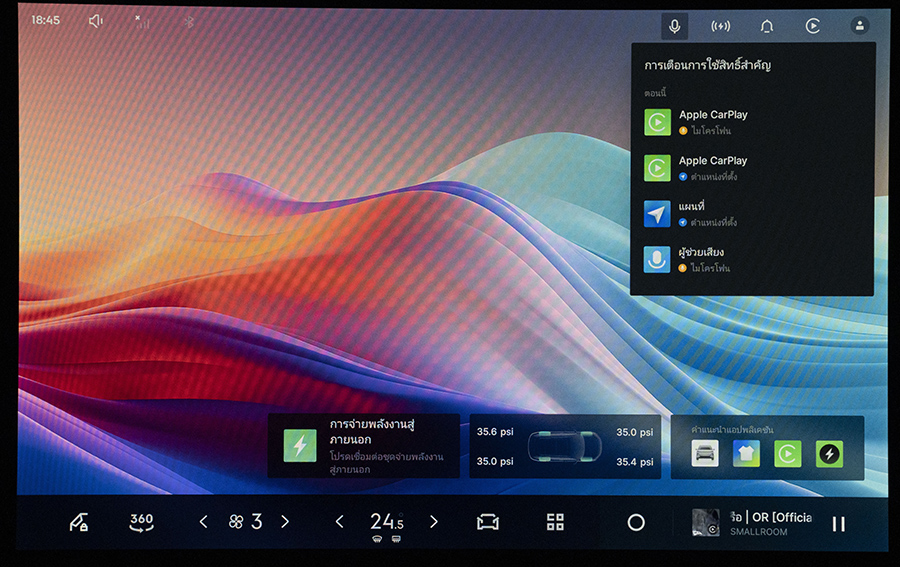Open the vehicle settings car icon
Screen dimensions: 900x567
coord(488,522)
